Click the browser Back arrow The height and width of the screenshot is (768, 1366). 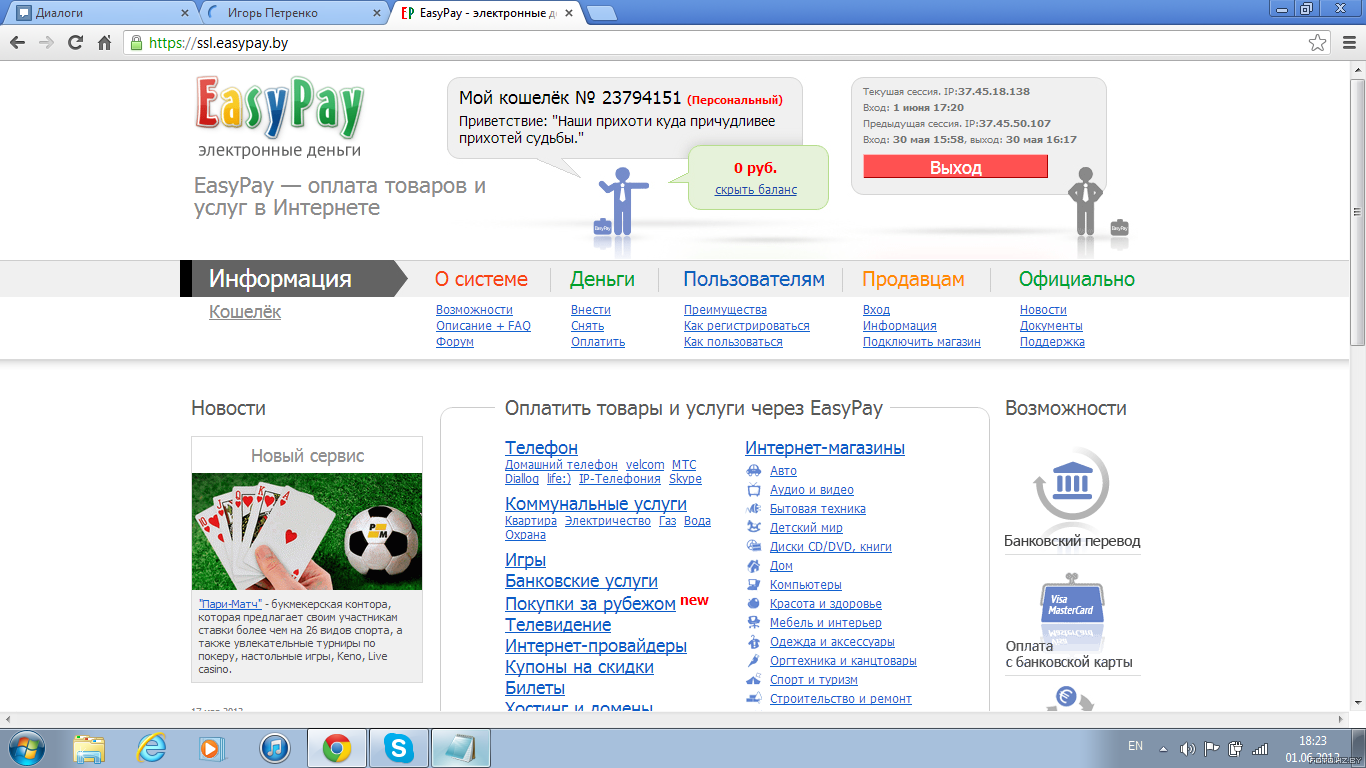click(x=17, y=43)
